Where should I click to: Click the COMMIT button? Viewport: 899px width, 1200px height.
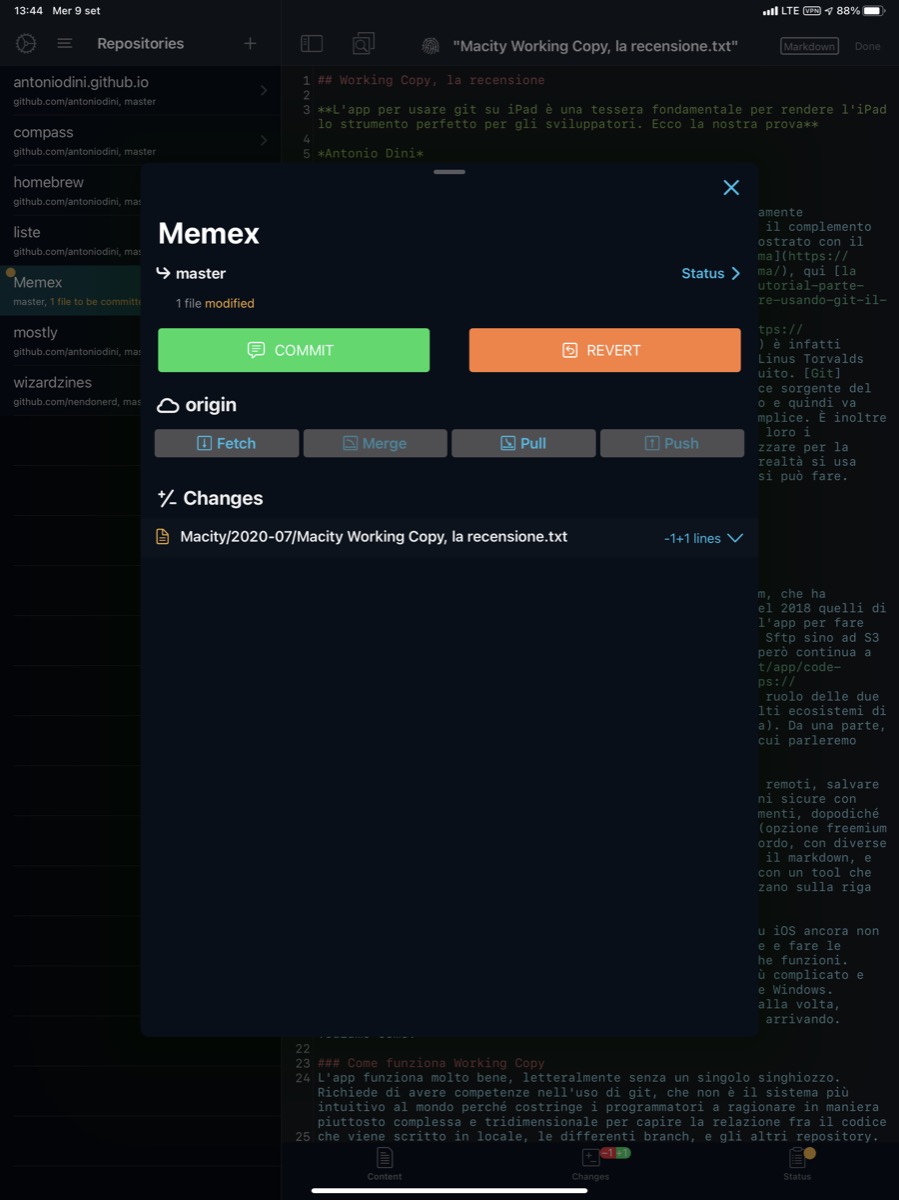[294, 350]
